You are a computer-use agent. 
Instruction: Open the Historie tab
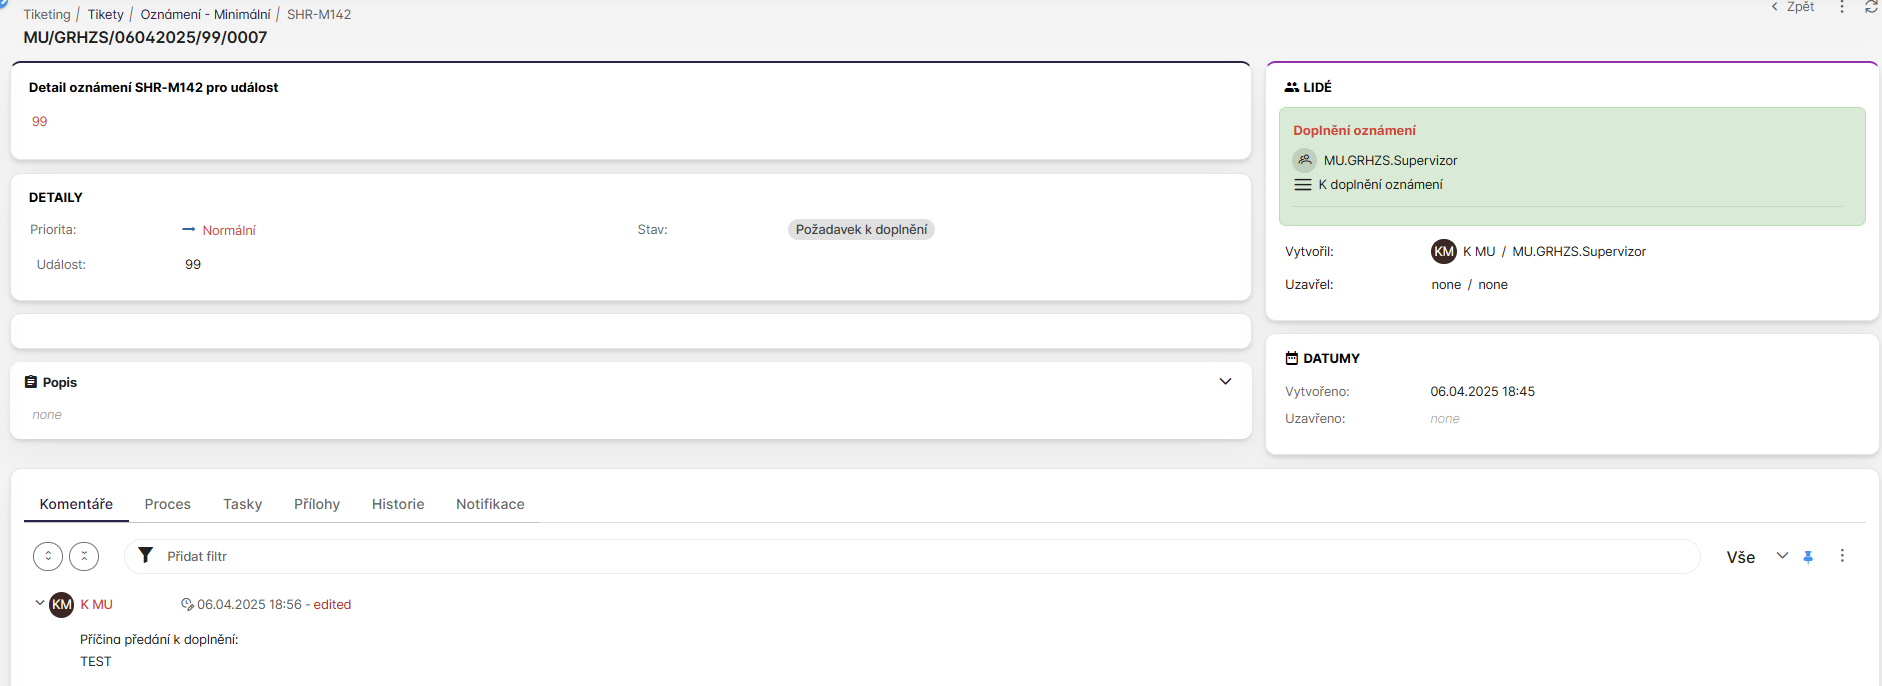[398, 504]
